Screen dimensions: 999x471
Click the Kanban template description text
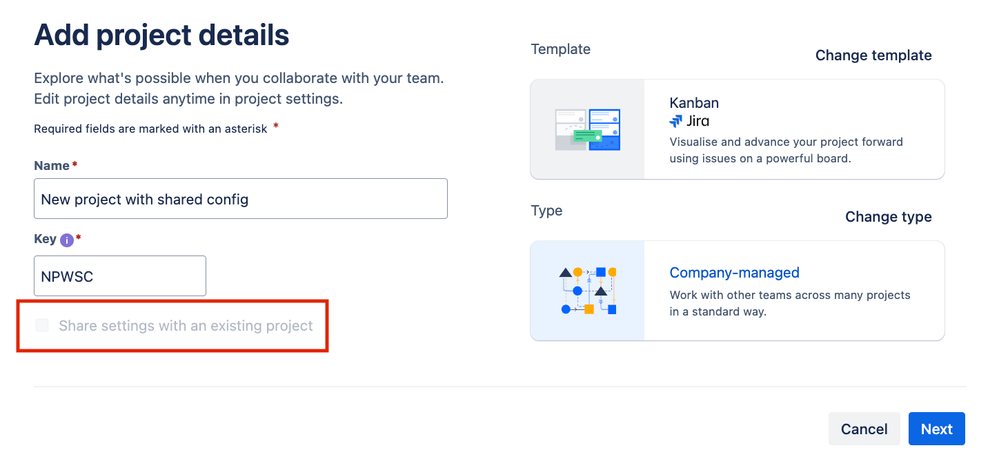tap(786, 150)
